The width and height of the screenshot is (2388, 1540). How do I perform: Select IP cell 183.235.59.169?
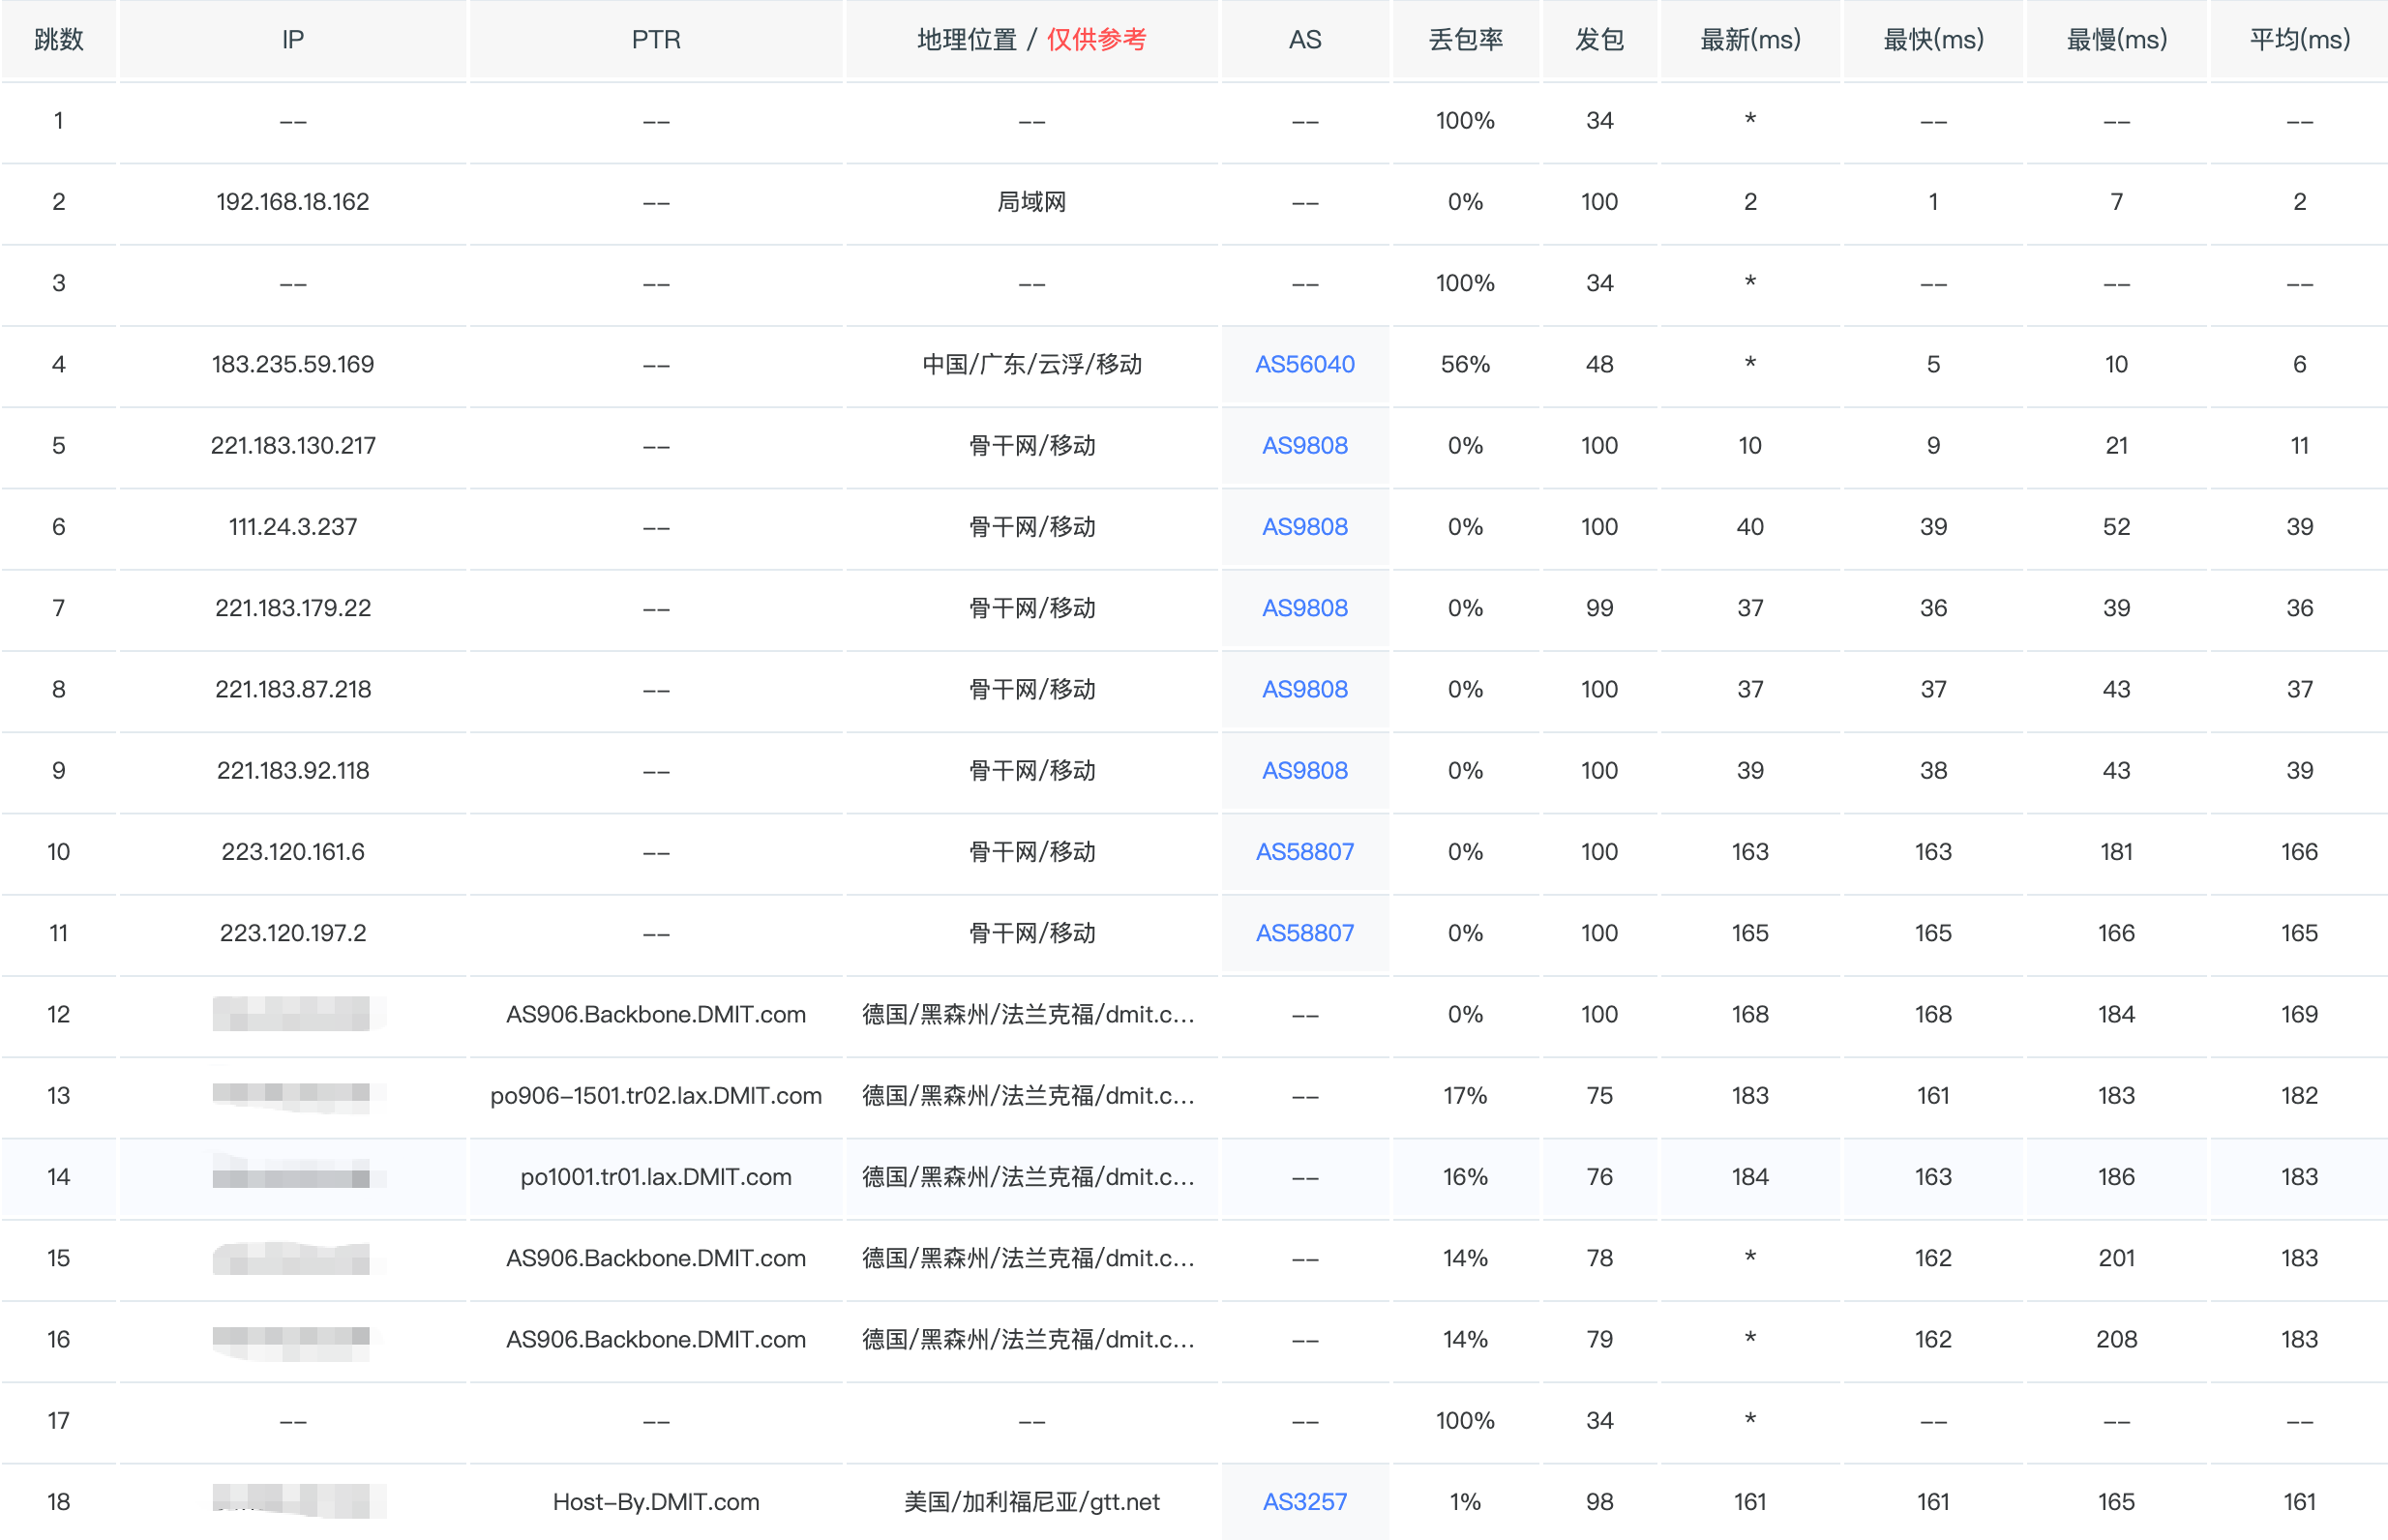[x=293, y=364]
